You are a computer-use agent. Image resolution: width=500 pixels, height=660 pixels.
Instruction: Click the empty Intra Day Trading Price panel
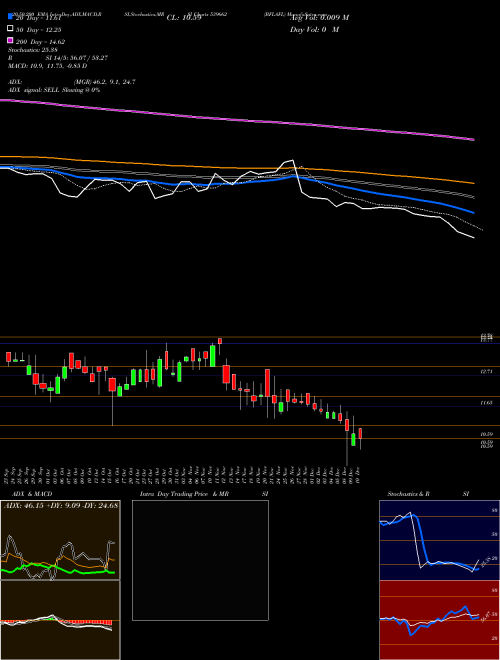point(200,560)
